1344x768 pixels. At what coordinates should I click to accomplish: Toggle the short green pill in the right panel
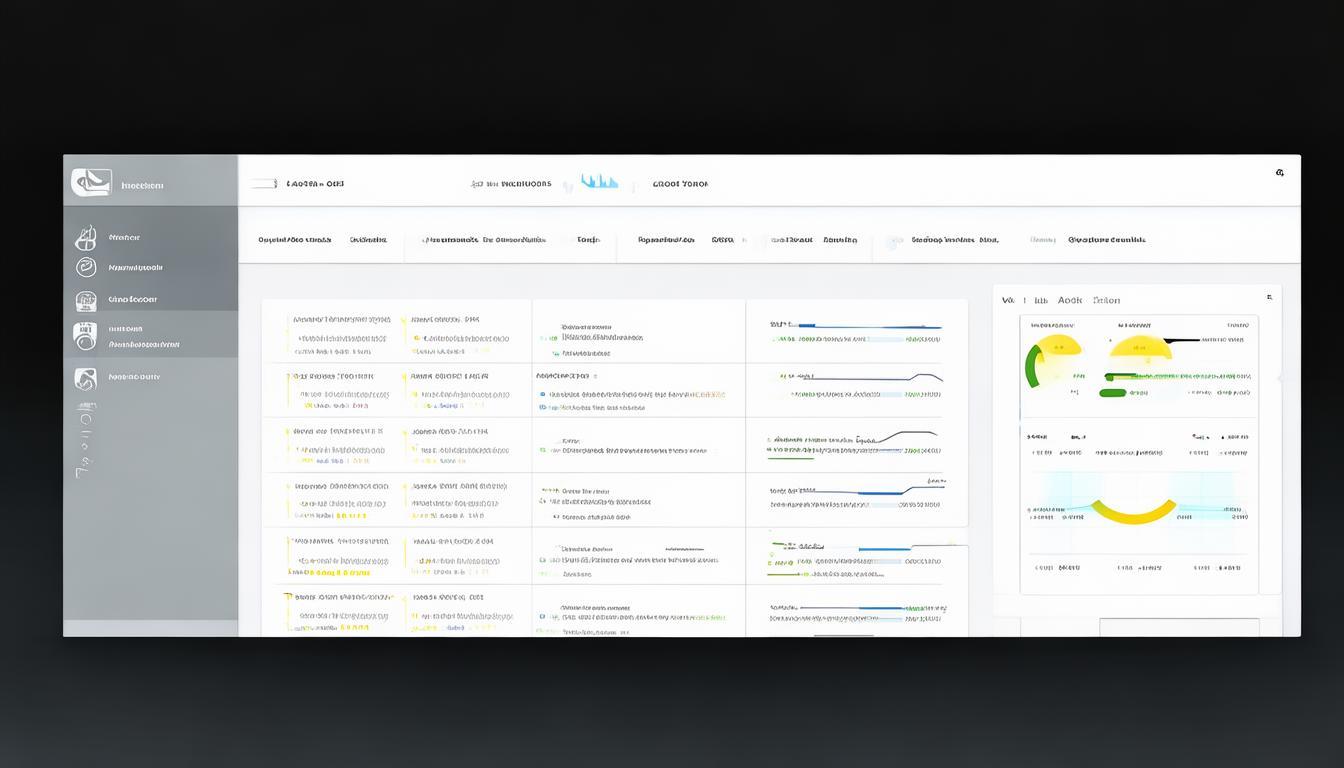tap(1112, 393)
